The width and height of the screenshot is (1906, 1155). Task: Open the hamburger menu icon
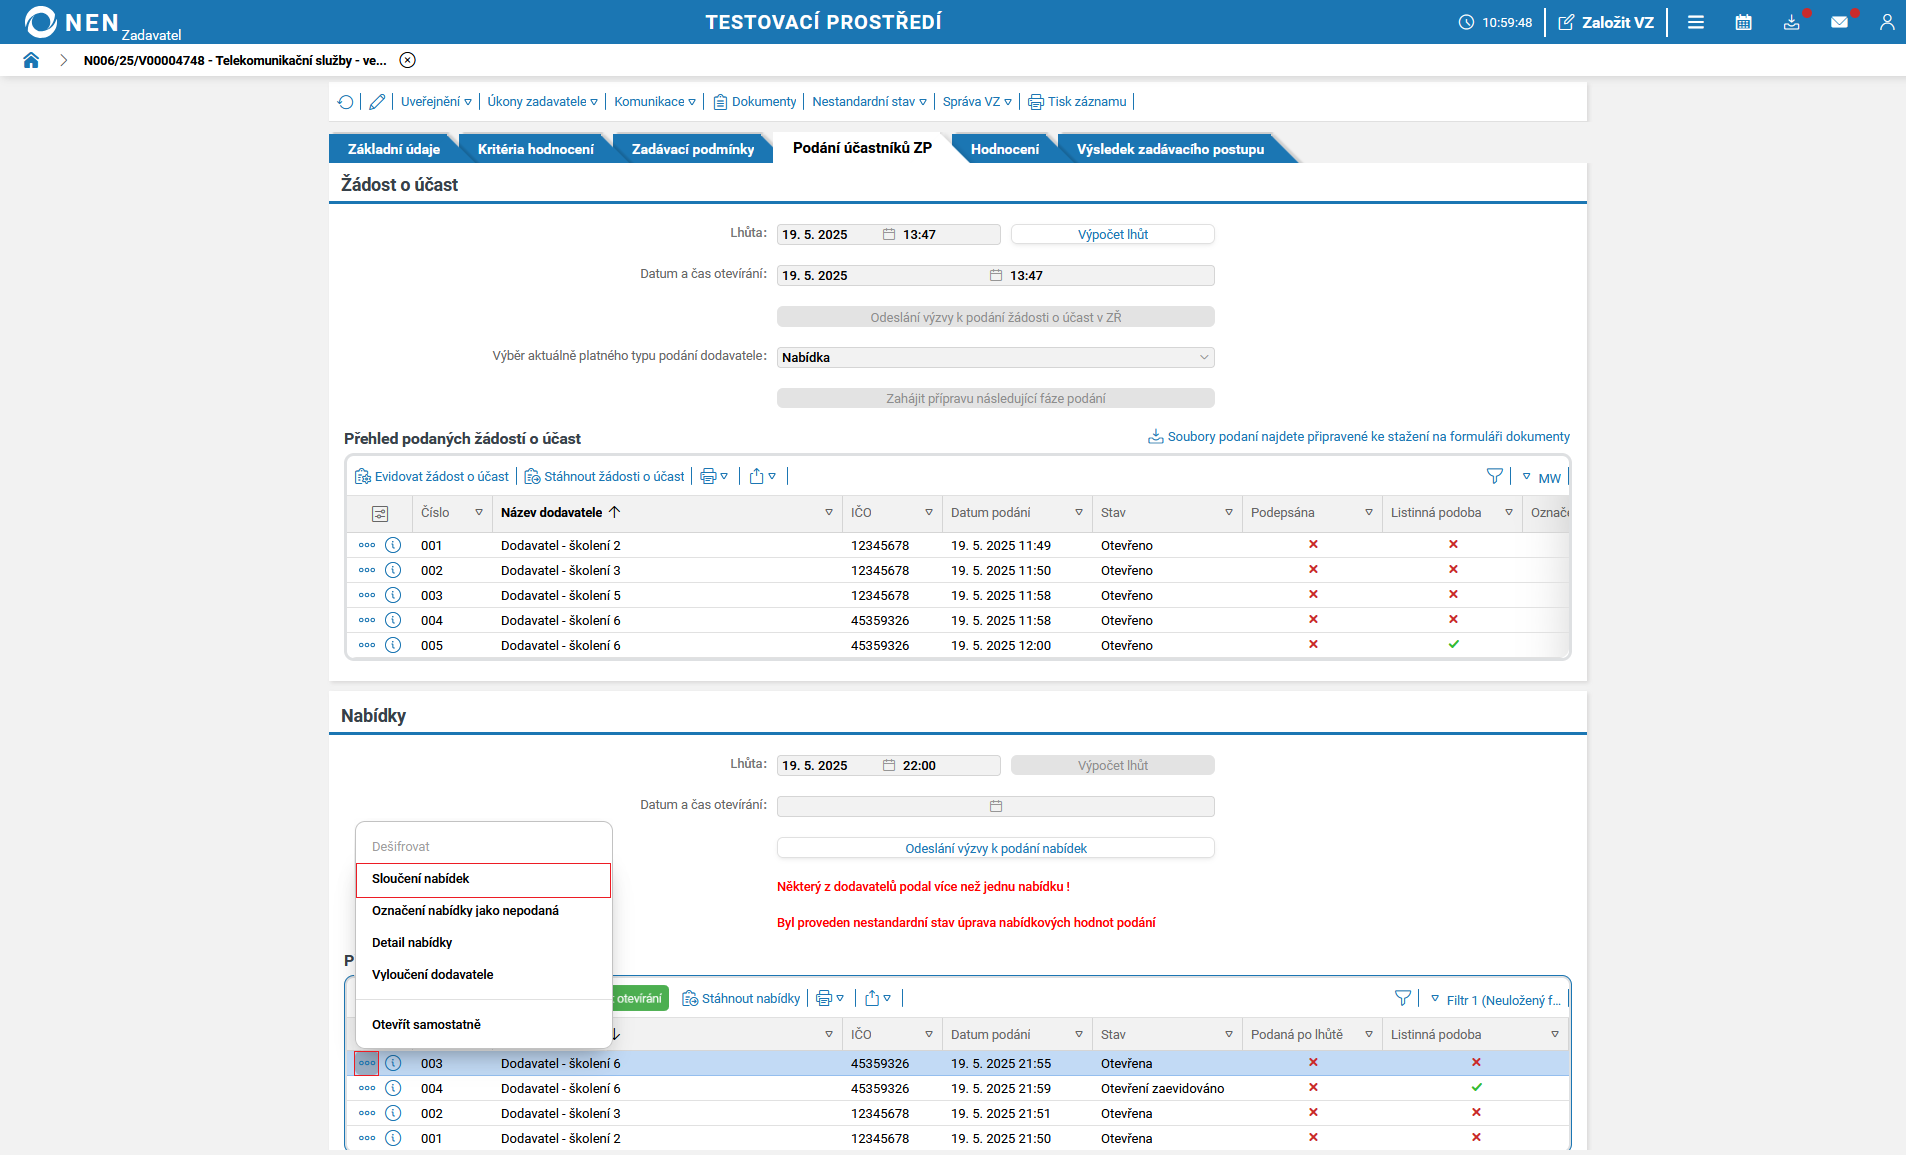[1696, 22]
